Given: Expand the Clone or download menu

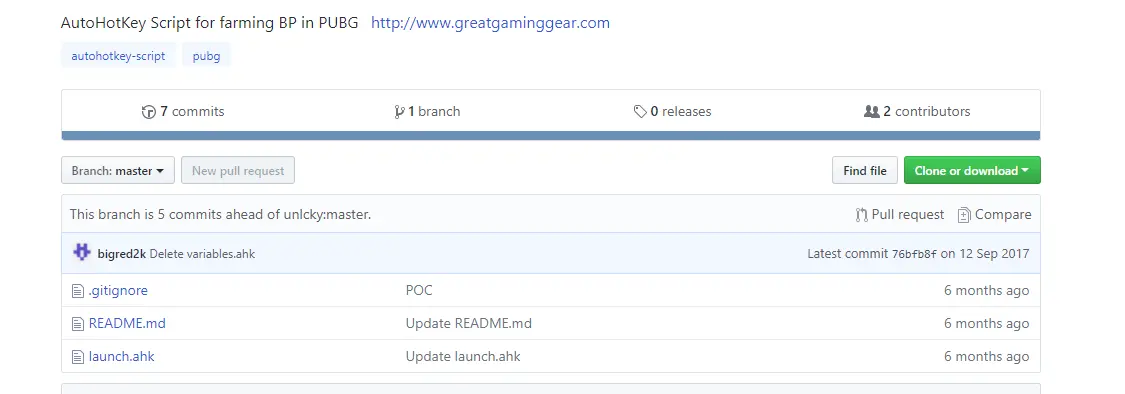Looking at the screenshot, I should [x=972, y=171].
